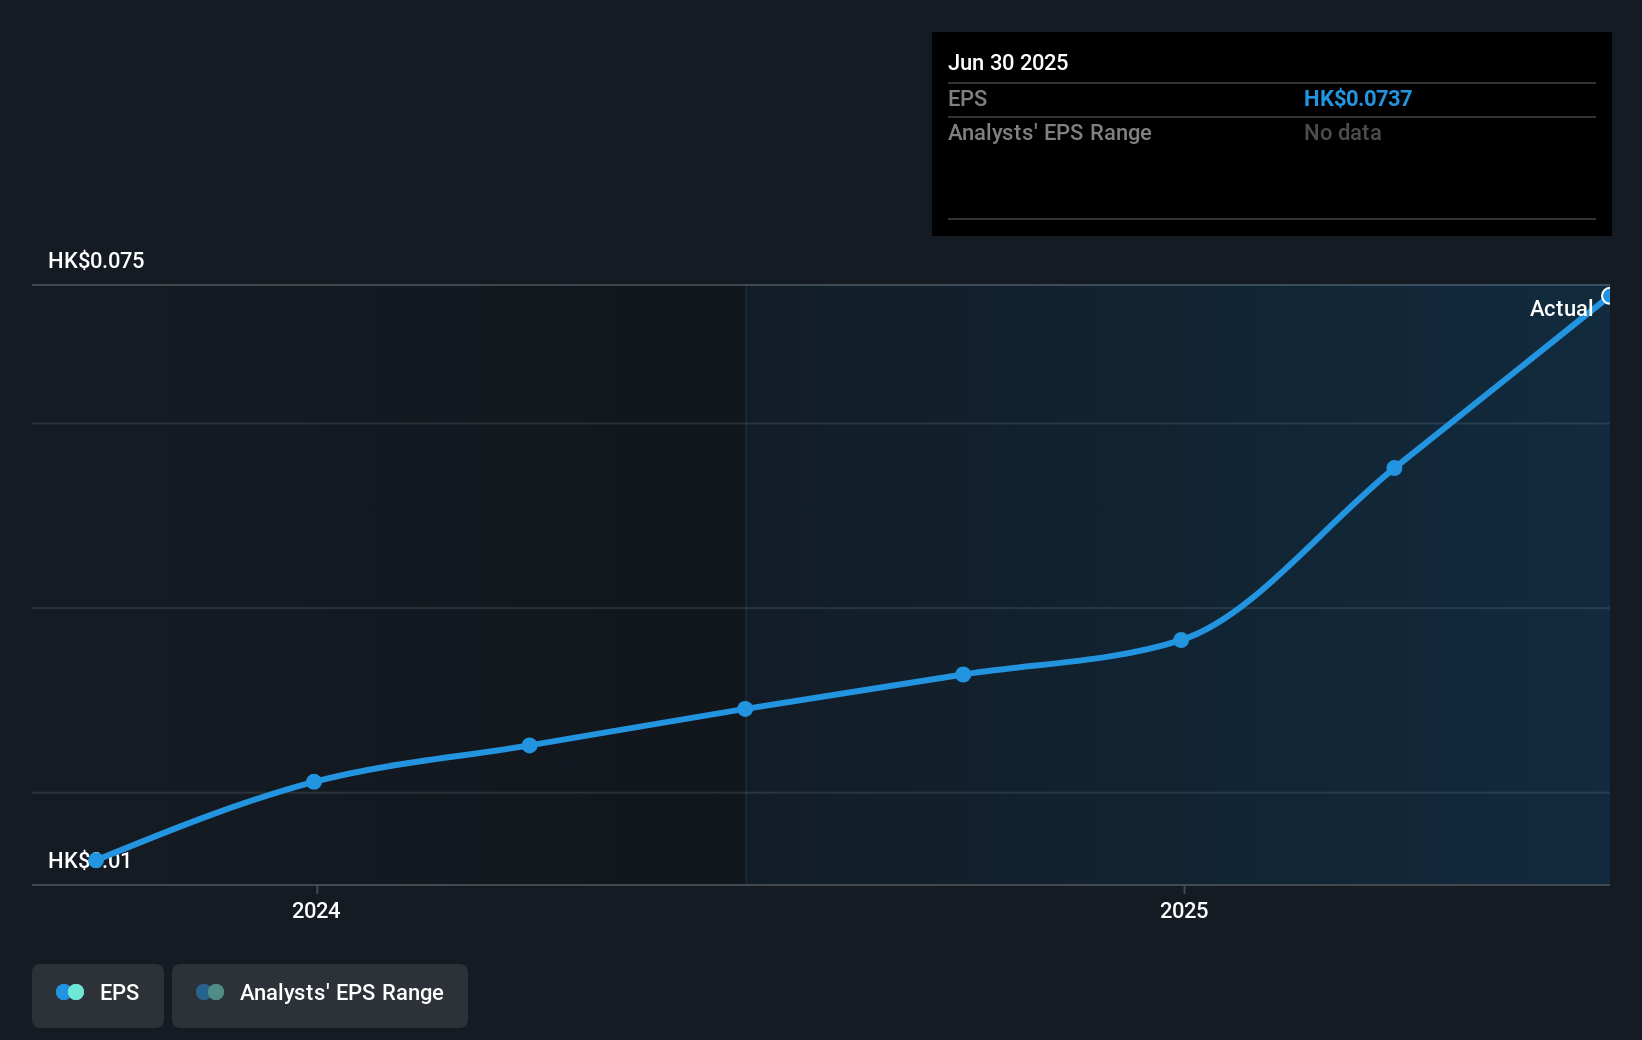Image resolution: width=1642 pixels, height=1040 pixels.
Task: Click the 2024 year-start data point
Action: coord(314,781)
